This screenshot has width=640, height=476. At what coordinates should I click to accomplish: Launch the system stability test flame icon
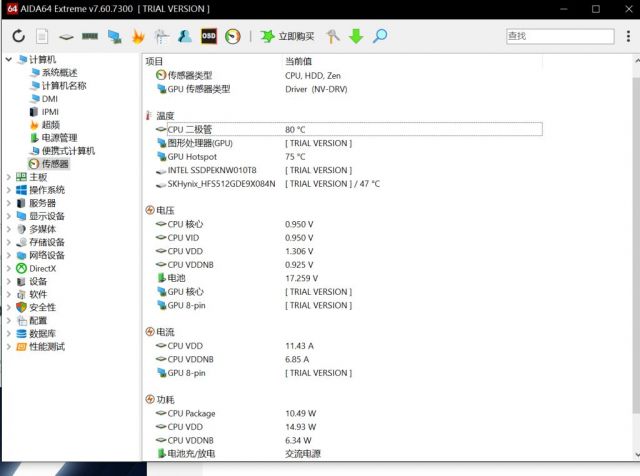coord(138,36)
